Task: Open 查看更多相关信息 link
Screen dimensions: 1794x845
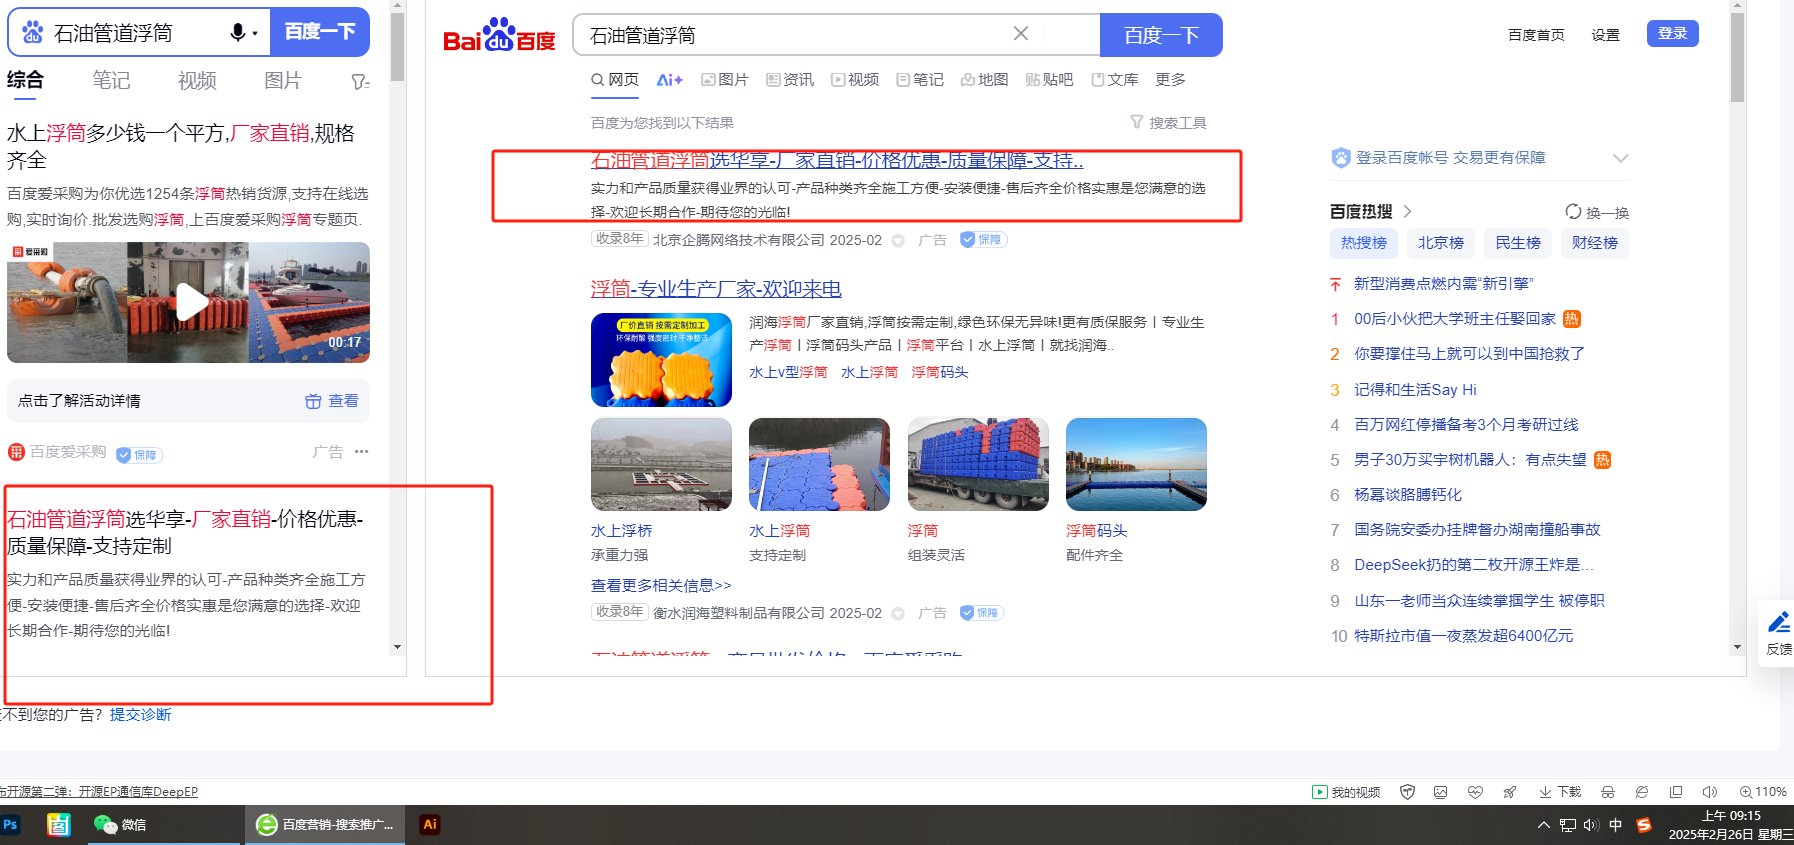Action: [661, 585]
